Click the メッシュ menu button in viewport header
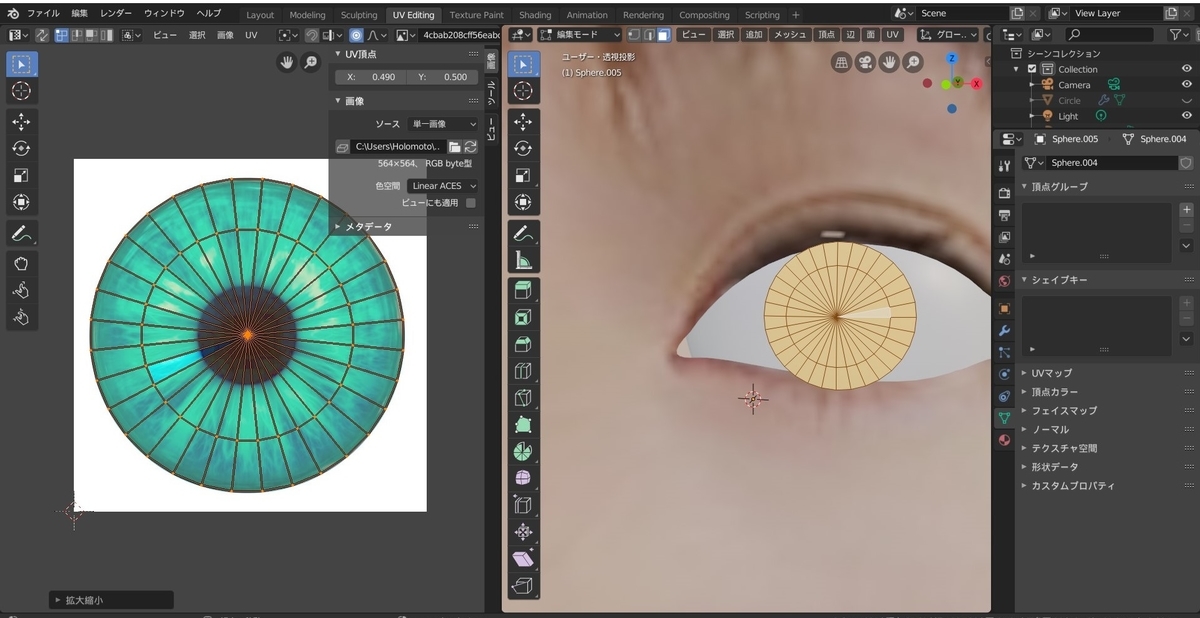 pyautogui.click(x=789, y=34)
